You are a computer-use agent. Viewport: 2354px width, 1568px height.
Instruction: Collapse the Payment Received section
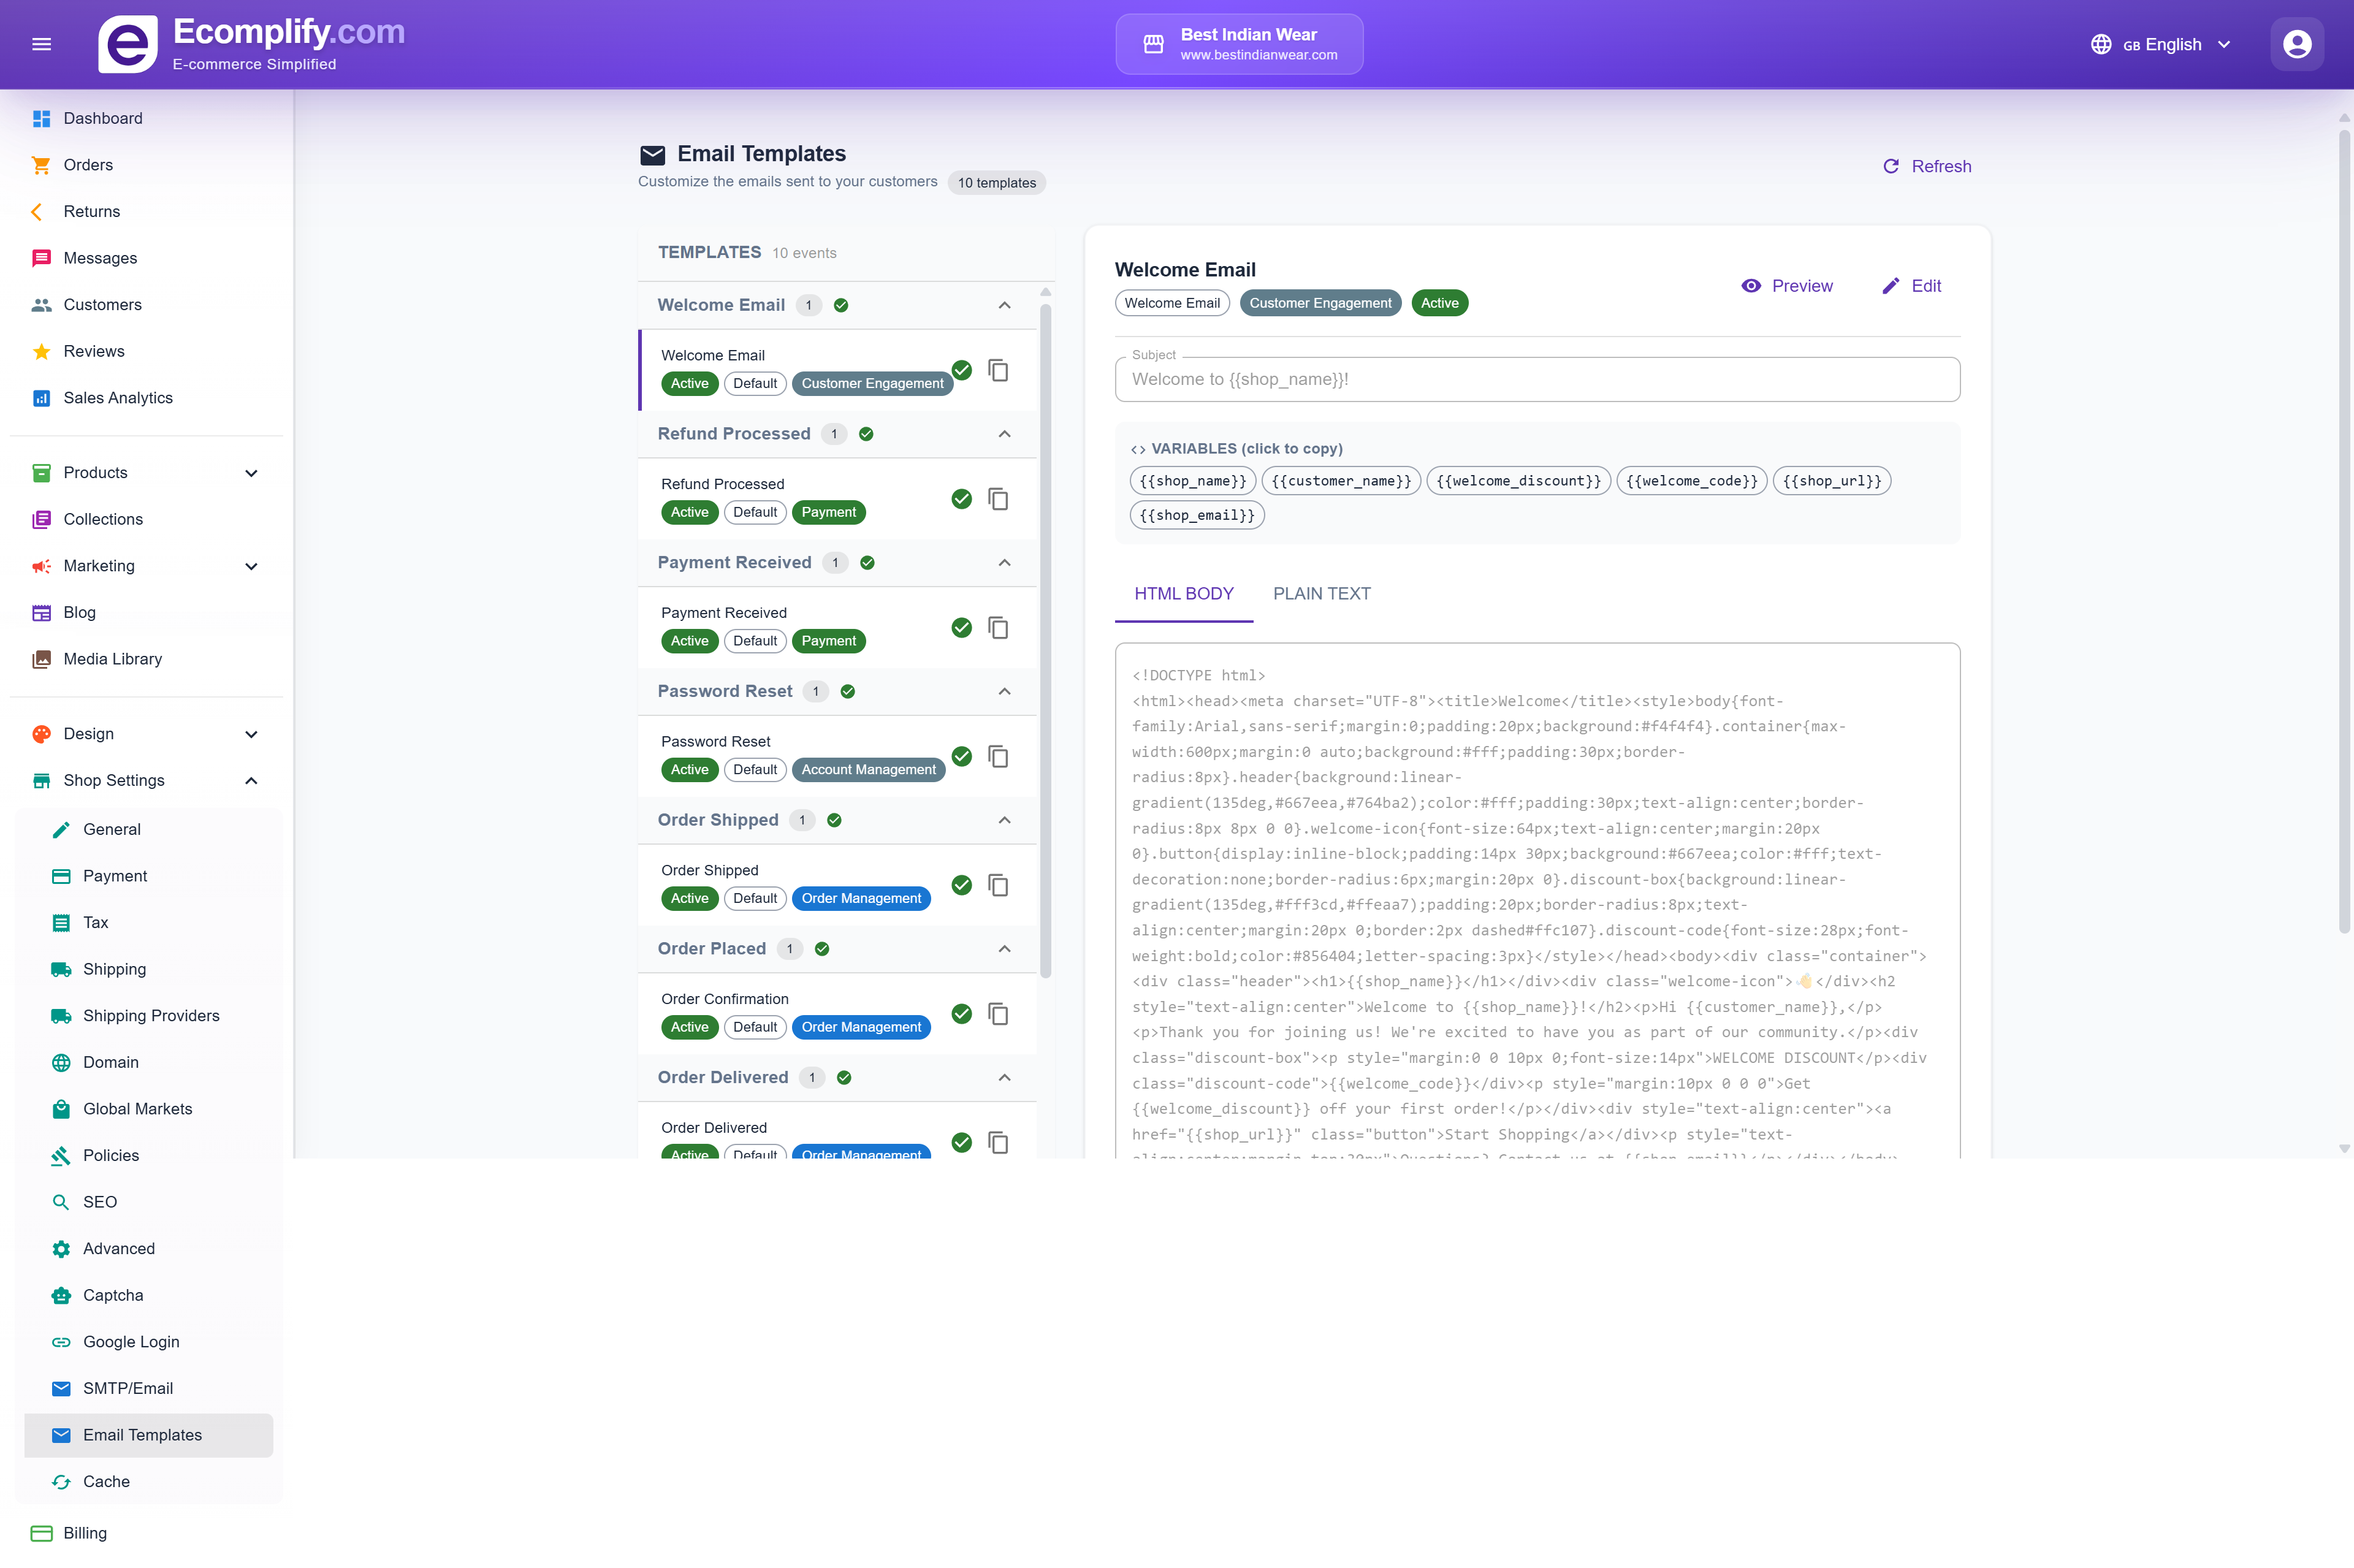1004,562
